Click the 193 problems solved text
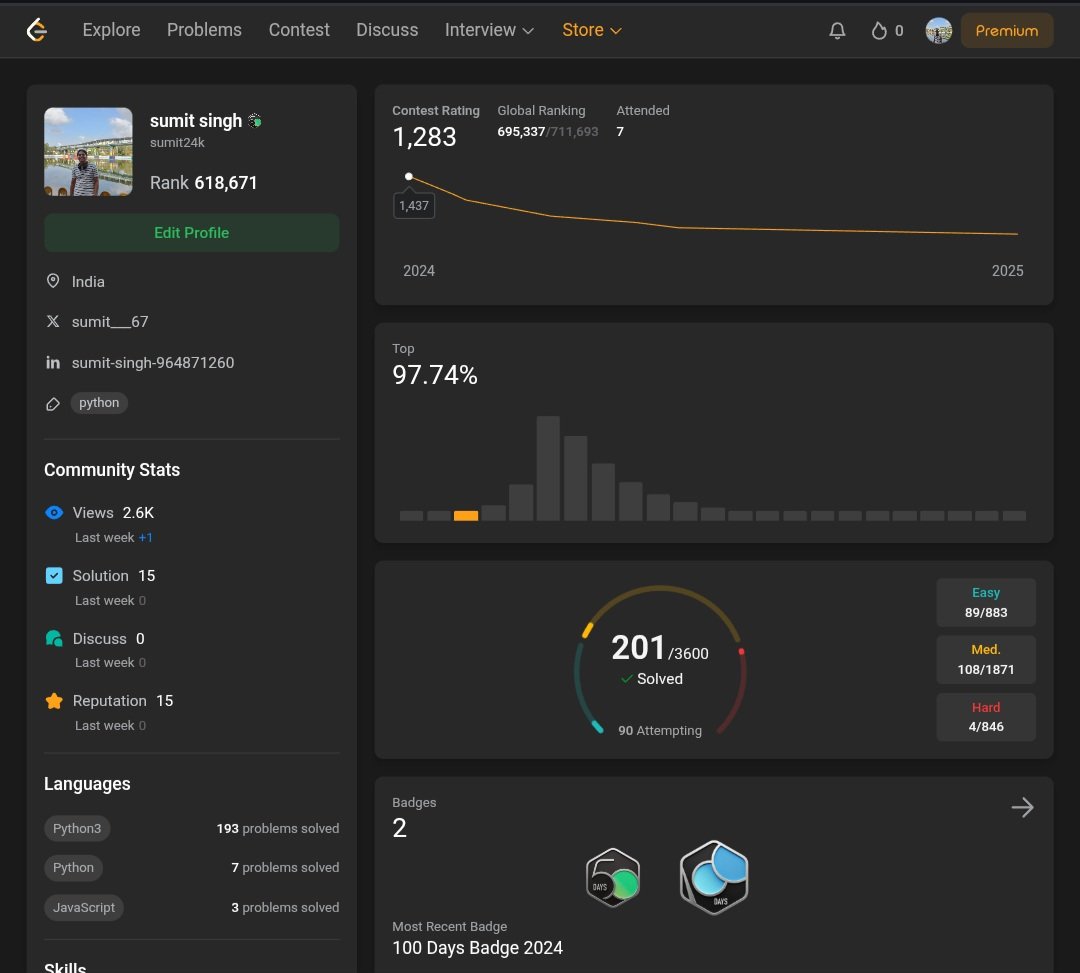This screenshot has height=973, width=1080. pos(278,828)
